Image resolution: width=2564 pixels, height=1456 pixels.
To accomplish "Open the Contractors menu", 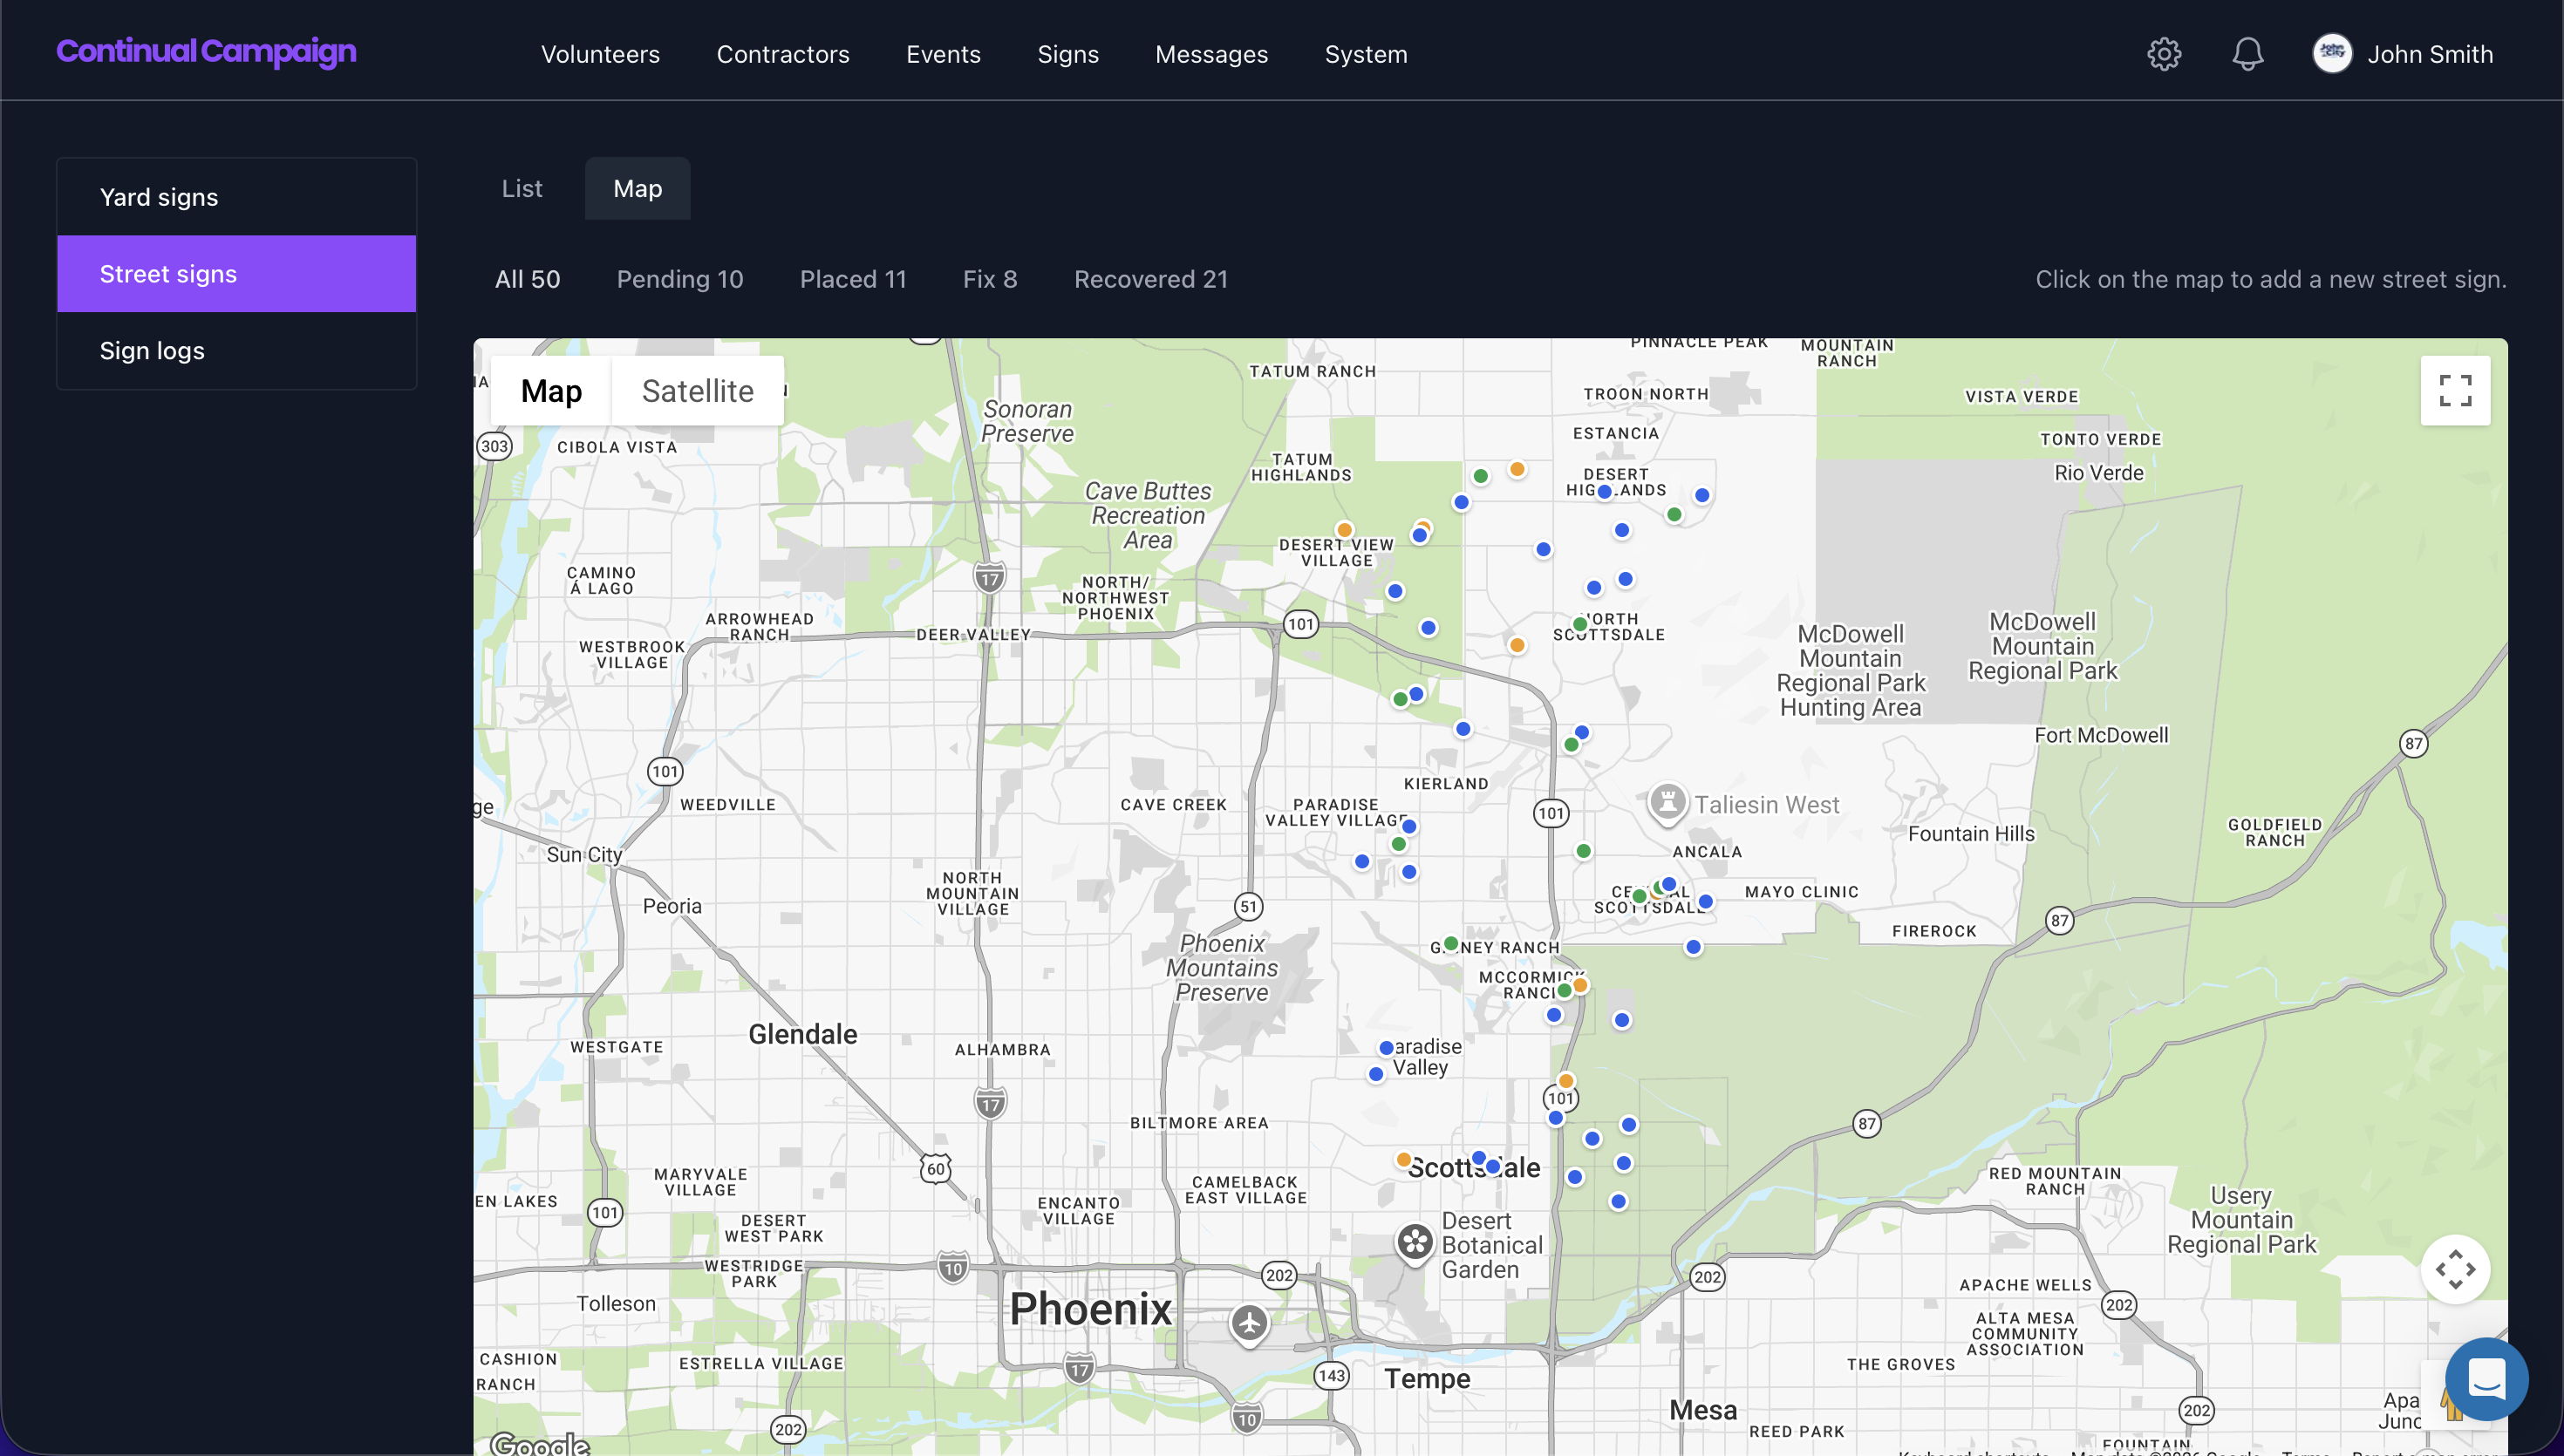I will pos(783,54).
